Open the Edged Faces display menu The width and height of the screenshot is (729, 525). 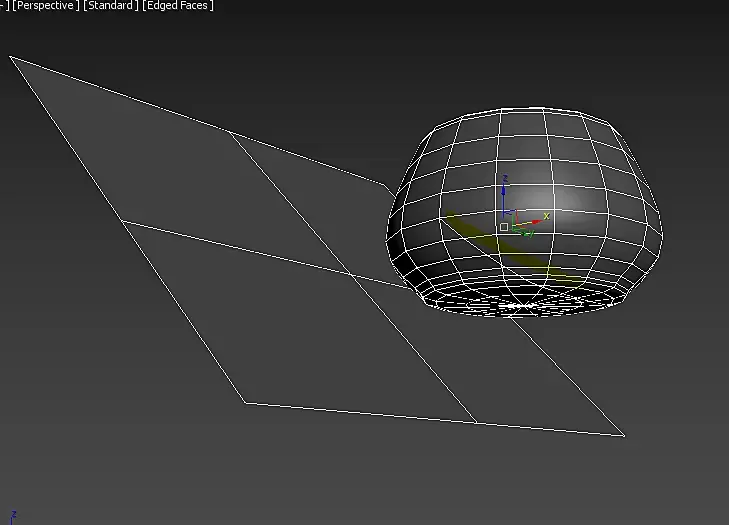point(178,6)
